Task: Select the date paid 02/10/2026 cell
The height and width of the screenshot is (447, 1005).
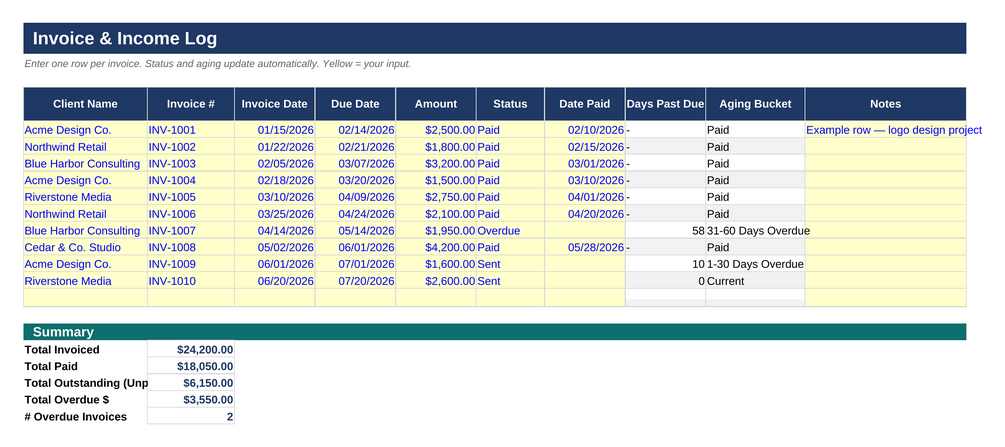Action: [585, 130]
